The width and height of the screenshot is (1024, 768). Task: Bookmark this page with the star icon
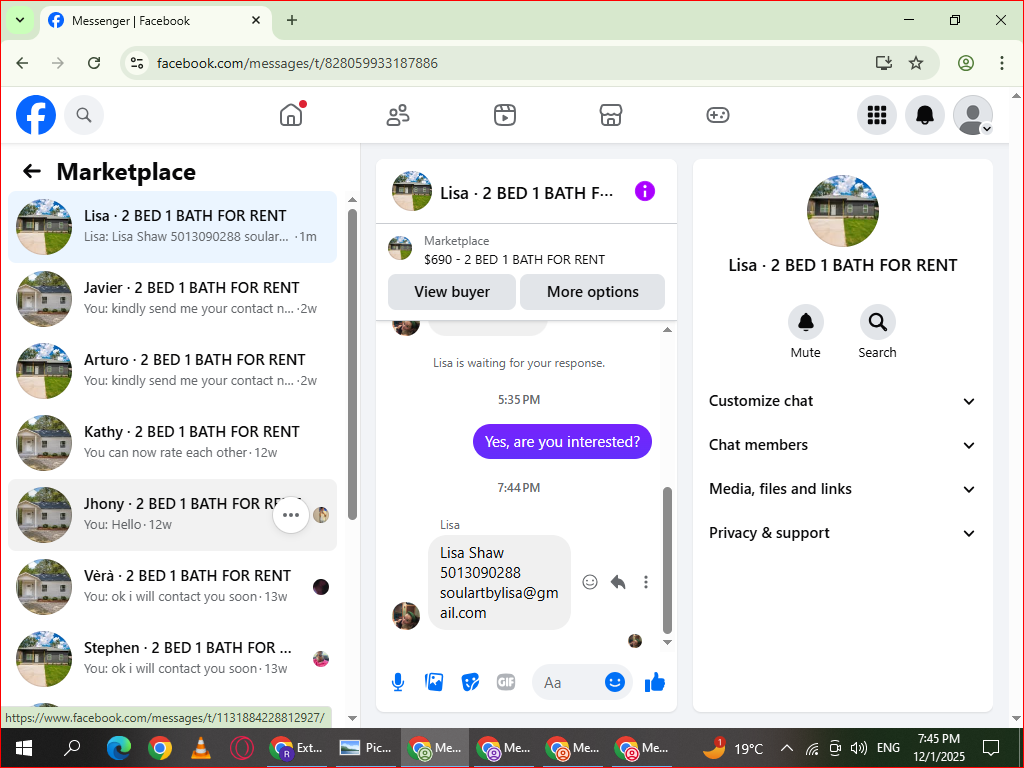coord(916,63)
